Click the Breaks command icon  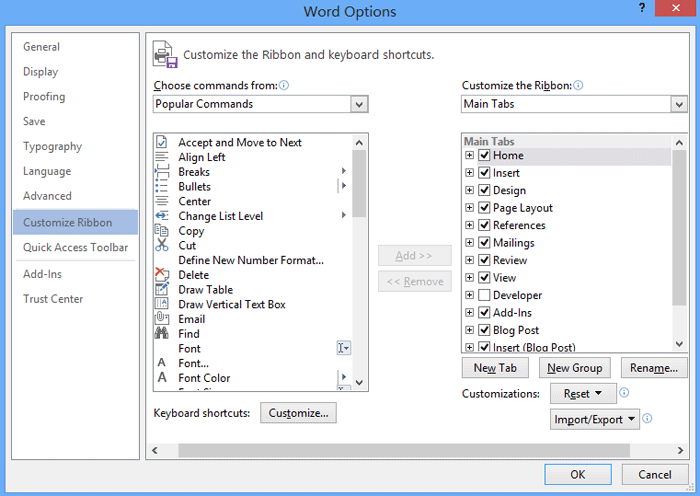click(x=162, y=171)
